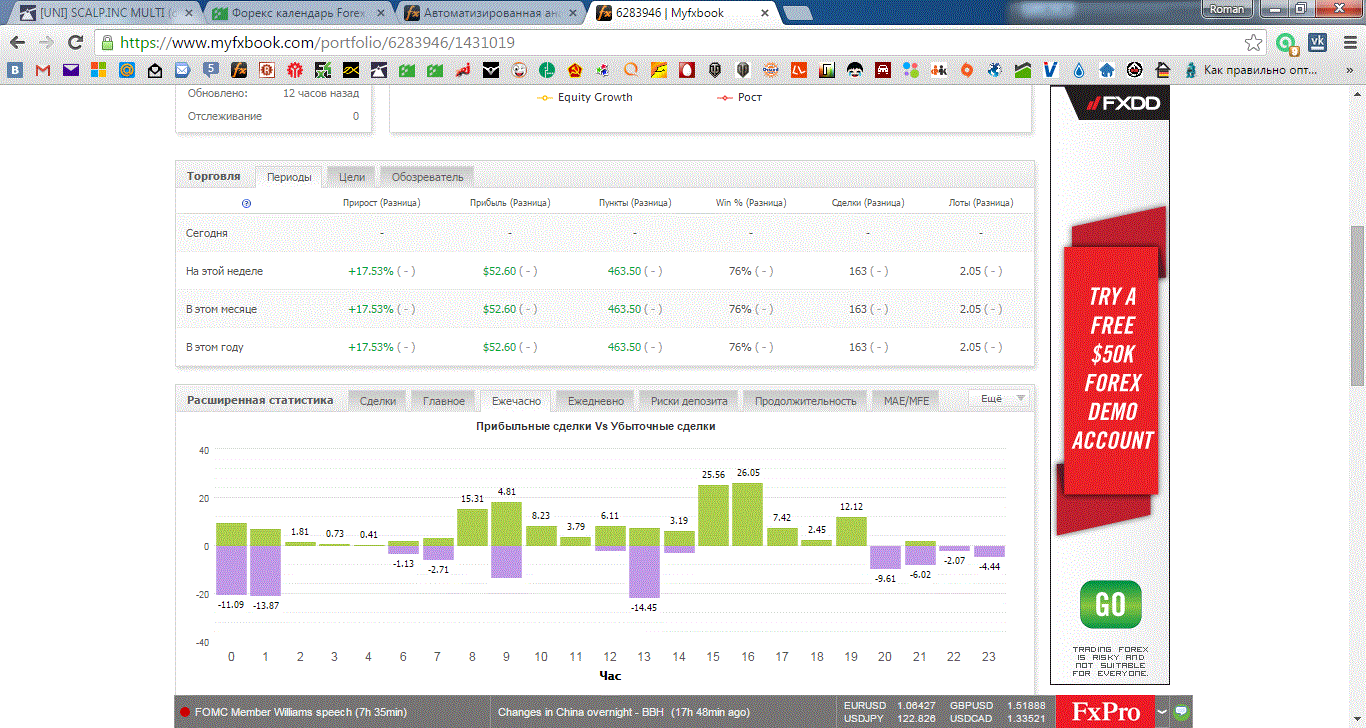Open a new browser tab
The image size is (1366, 728).
(x=798, y=14)
